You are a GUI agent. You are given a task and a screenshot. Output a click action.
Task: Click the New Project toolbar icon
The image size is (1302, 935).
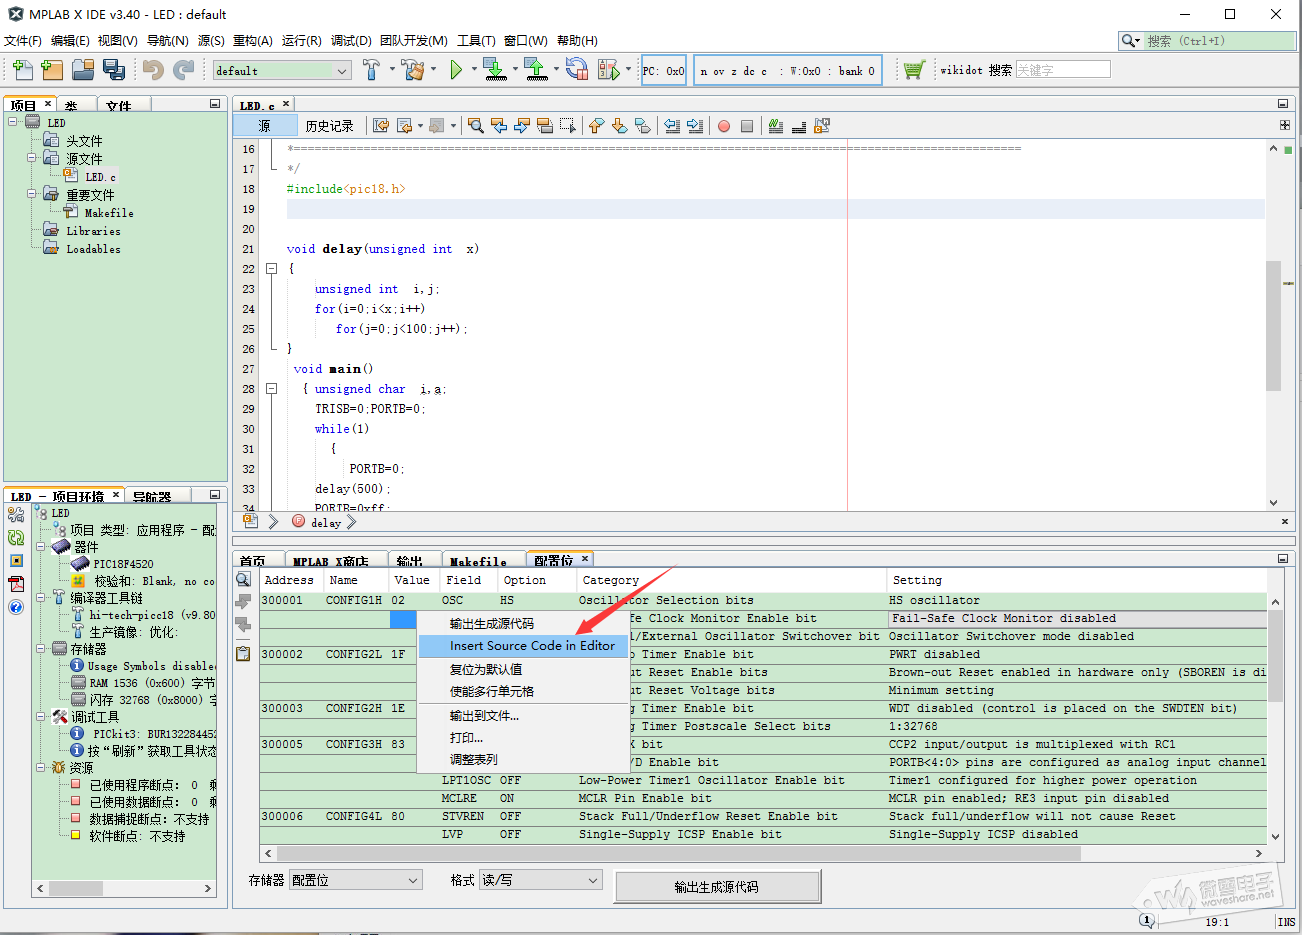tap(52, 69)
